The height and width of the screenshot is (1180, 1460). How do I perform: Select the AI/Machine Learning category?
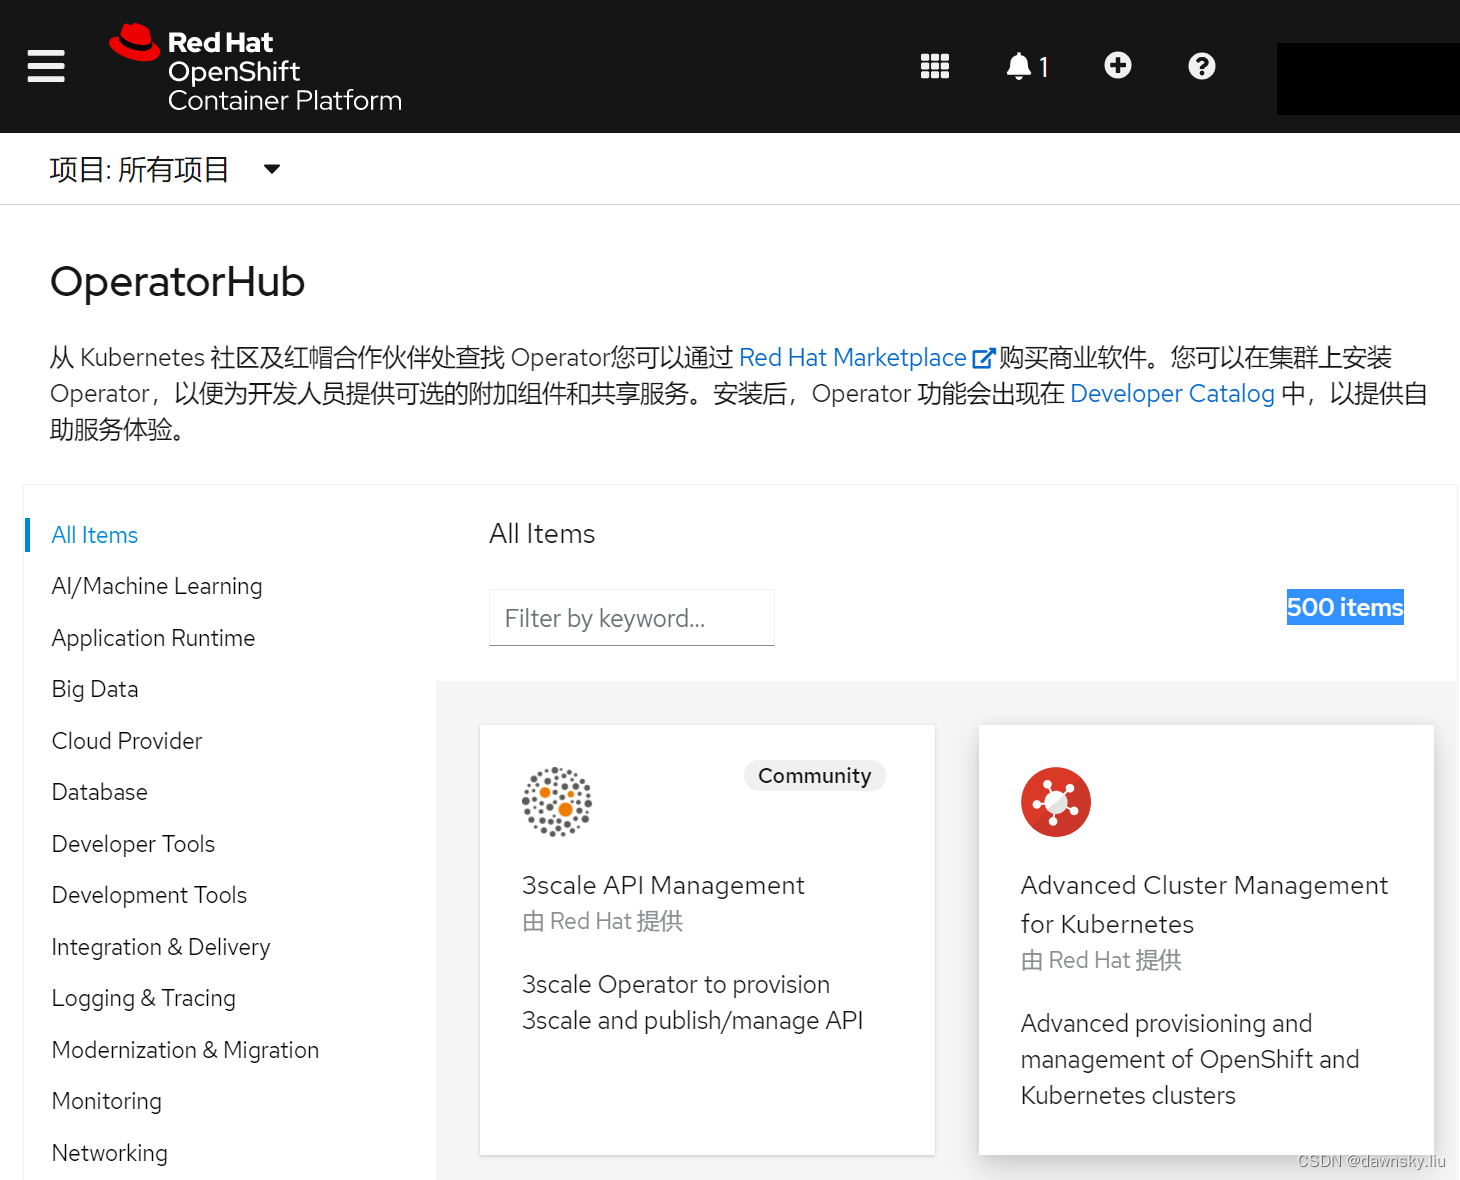157,586
